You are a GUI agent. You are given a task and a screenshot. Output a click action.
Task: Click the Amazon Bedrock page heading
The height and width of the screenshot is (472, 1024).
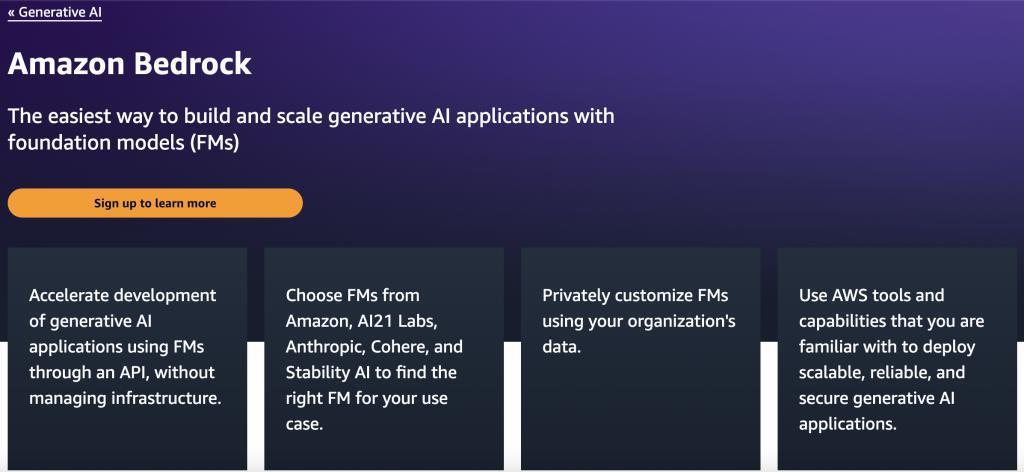tap(130, 65)
